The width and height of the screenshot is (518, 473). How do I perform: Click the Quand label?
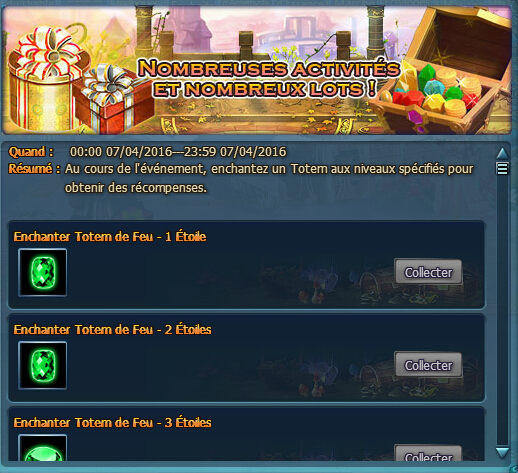(31, 152)
